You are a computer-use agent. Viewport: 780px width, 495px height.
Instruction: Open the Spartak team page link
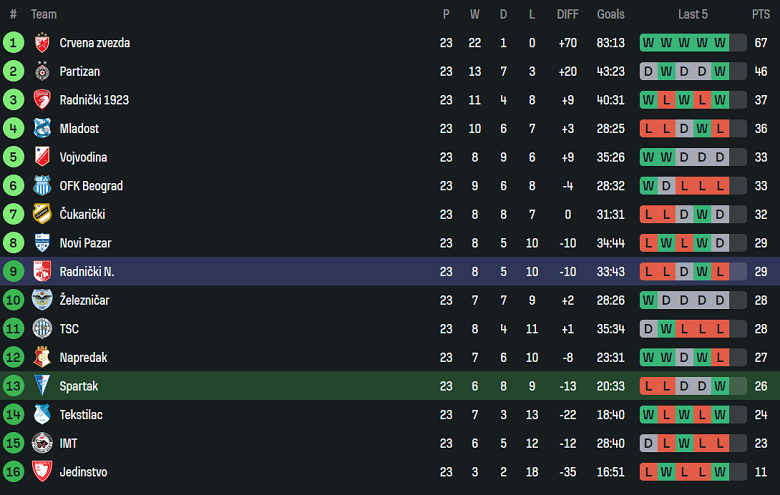78,386
